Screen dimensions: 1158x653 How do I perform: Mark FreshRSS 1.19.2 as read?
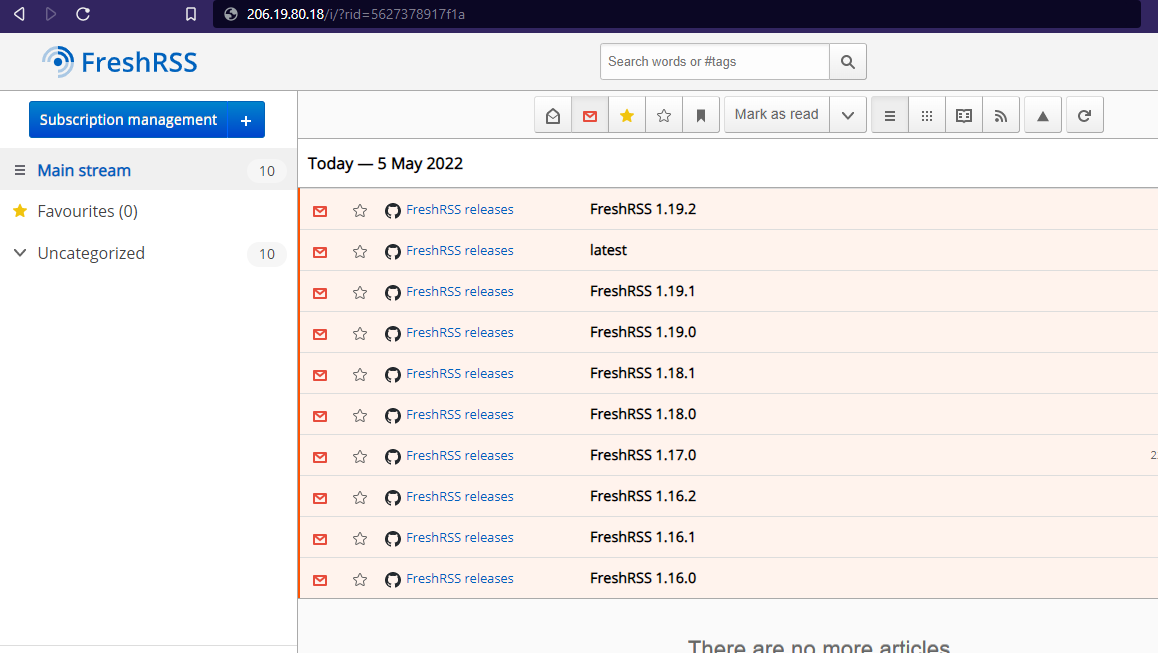[320, 211]
